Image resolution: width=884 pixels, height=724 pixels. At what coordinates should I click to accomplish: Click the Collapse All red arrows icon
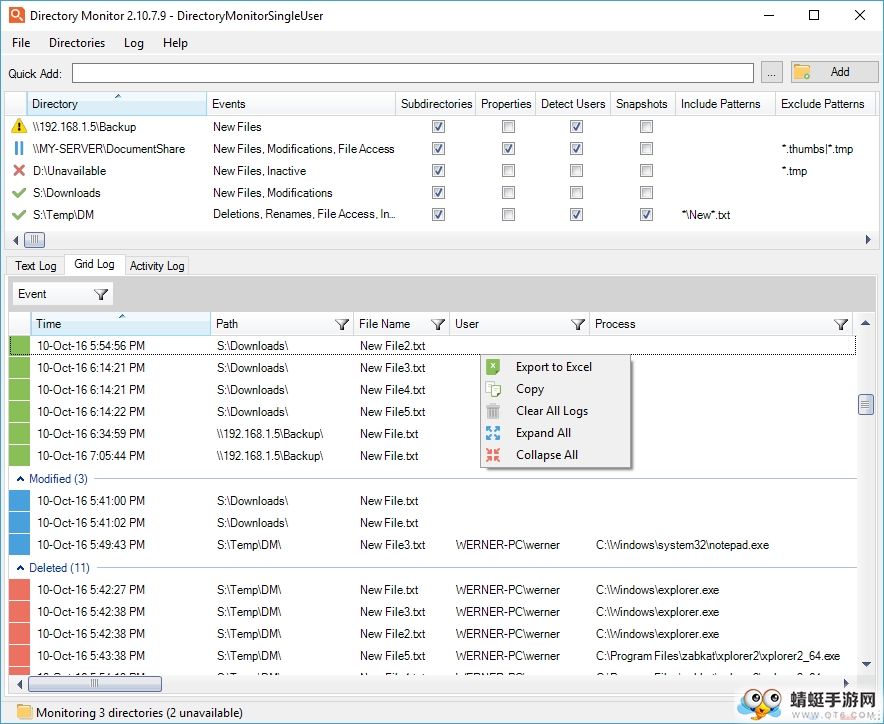click(493, 455)
